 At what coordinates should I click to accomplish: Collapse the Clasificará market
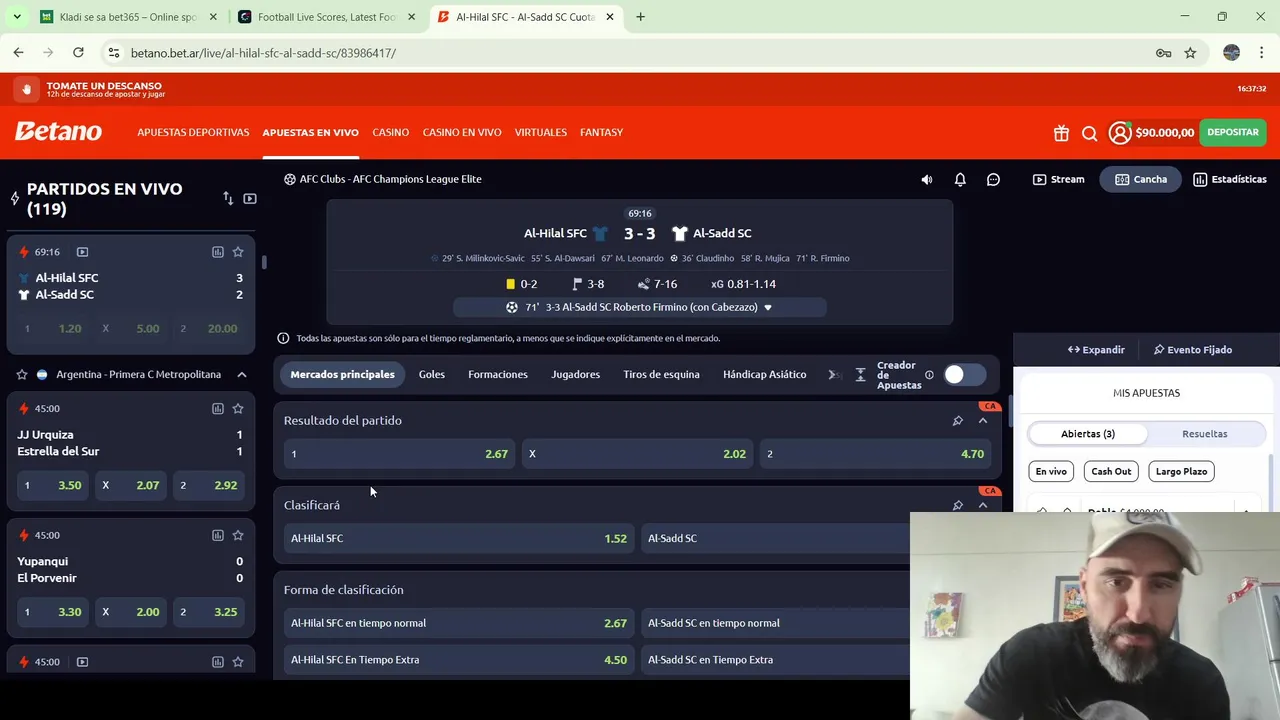coord(983,505)
